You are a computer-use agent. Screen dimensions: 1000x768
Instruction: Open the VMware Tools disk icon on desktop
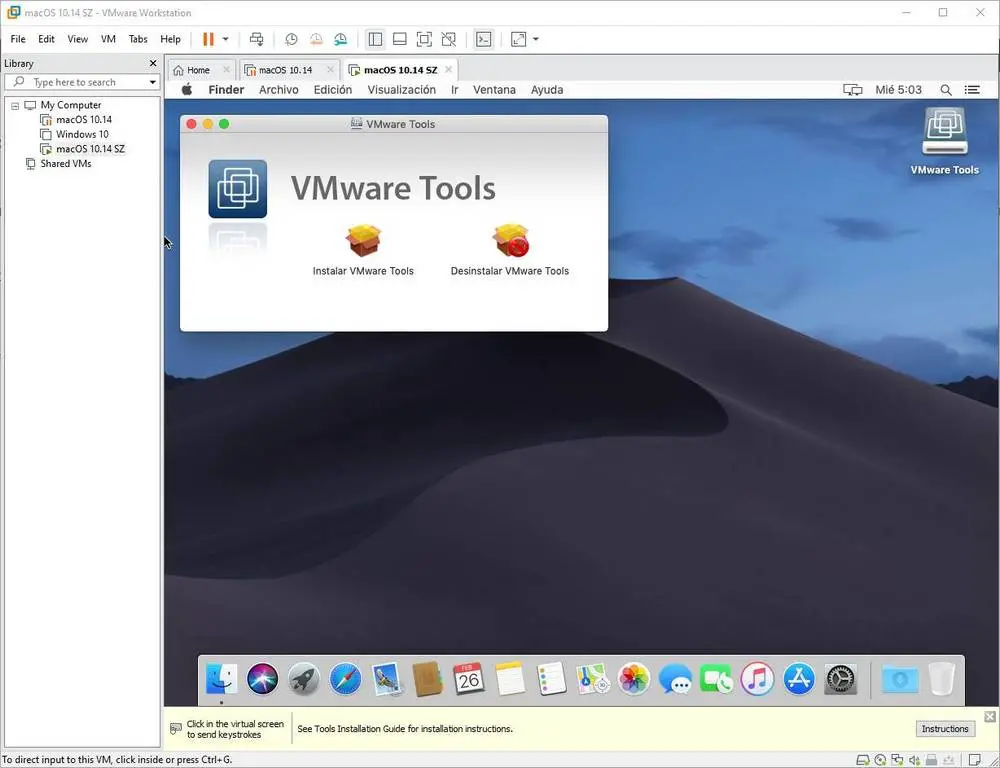945,131
